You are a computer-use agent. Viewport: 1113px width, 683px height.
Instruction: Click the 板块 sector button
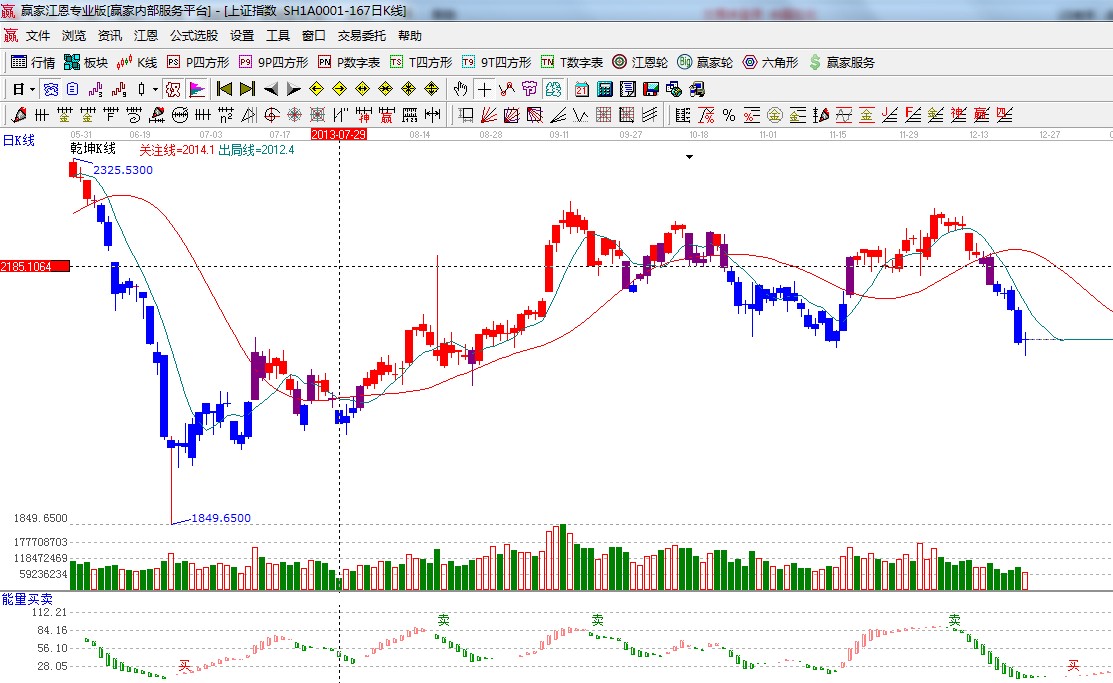point(86,62)
